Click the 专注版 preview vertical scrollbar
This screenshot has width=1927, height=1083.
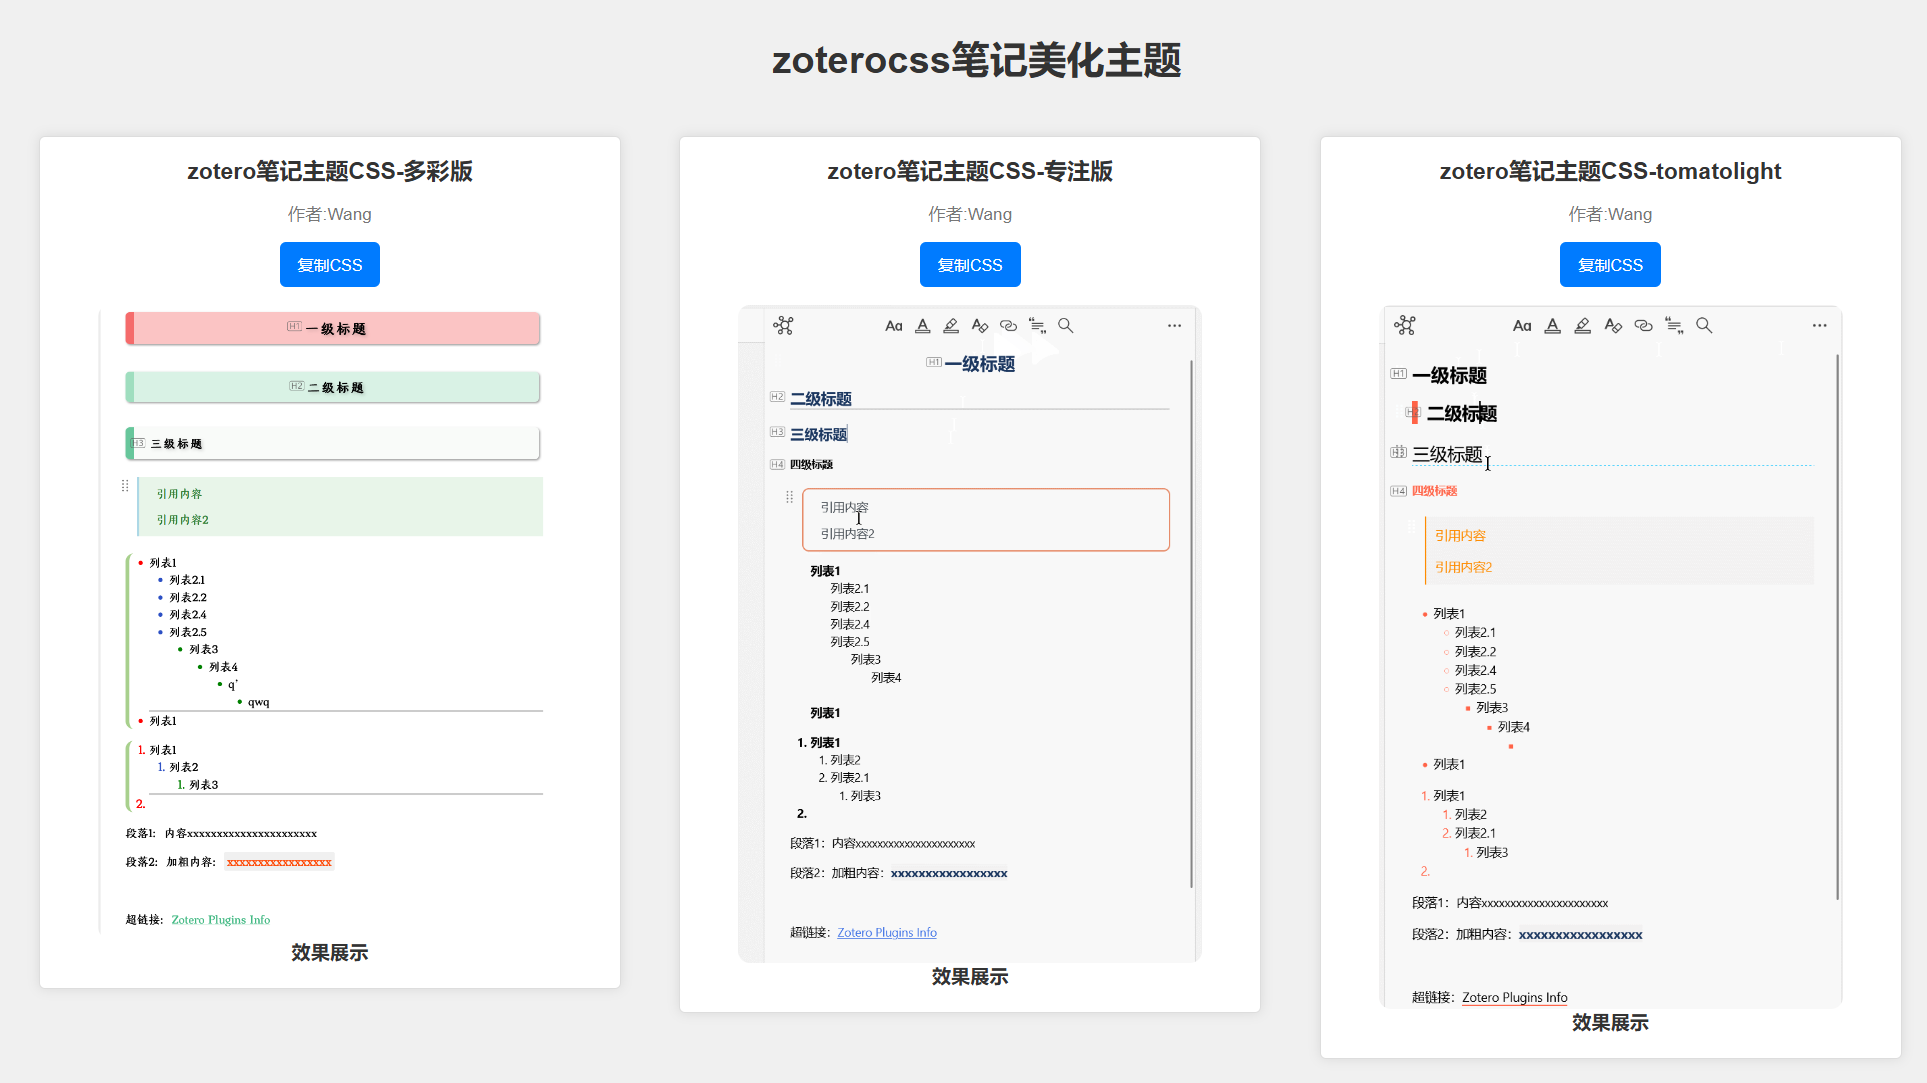point(1191,624)
